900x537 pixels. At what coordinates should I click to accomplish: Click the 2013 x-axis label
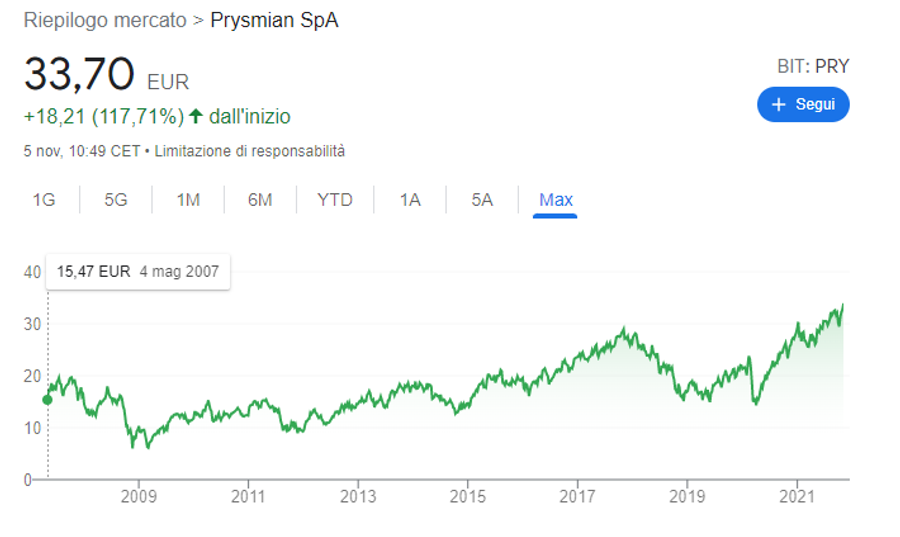358,496
